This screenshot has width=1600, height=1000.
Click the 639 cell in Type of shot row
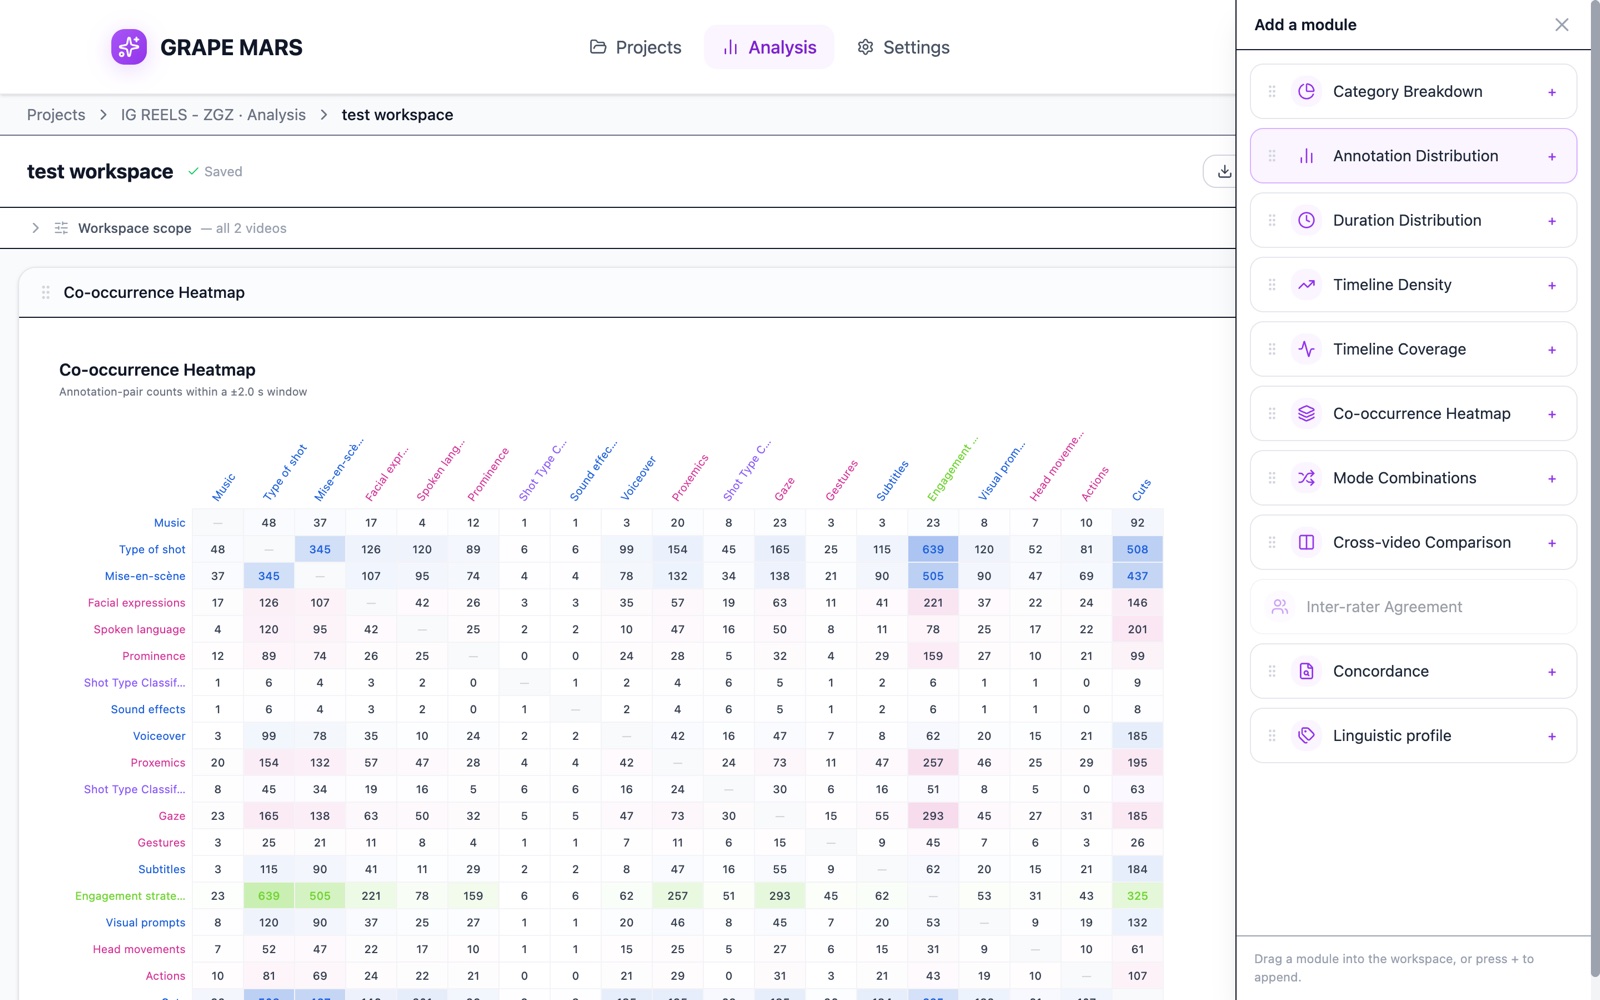point(933,549)
